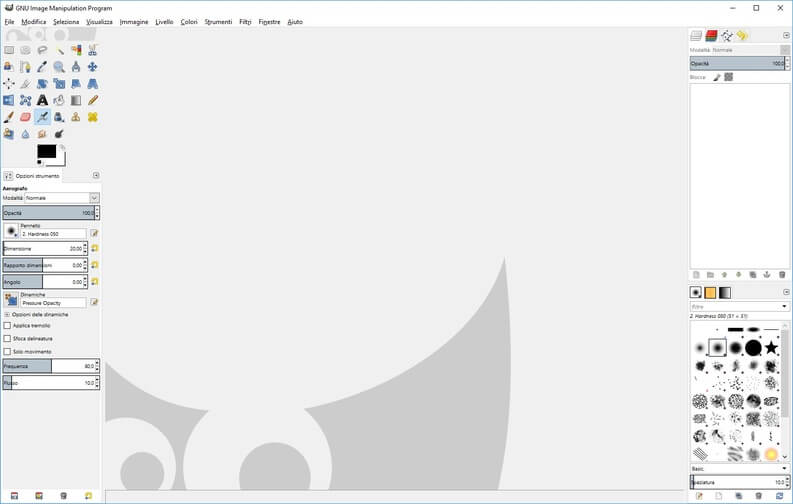Viewport: 793px width, 504px height.
Task: Toggle the lock alpha channel checkerboard icon
Action: point(728,77)
